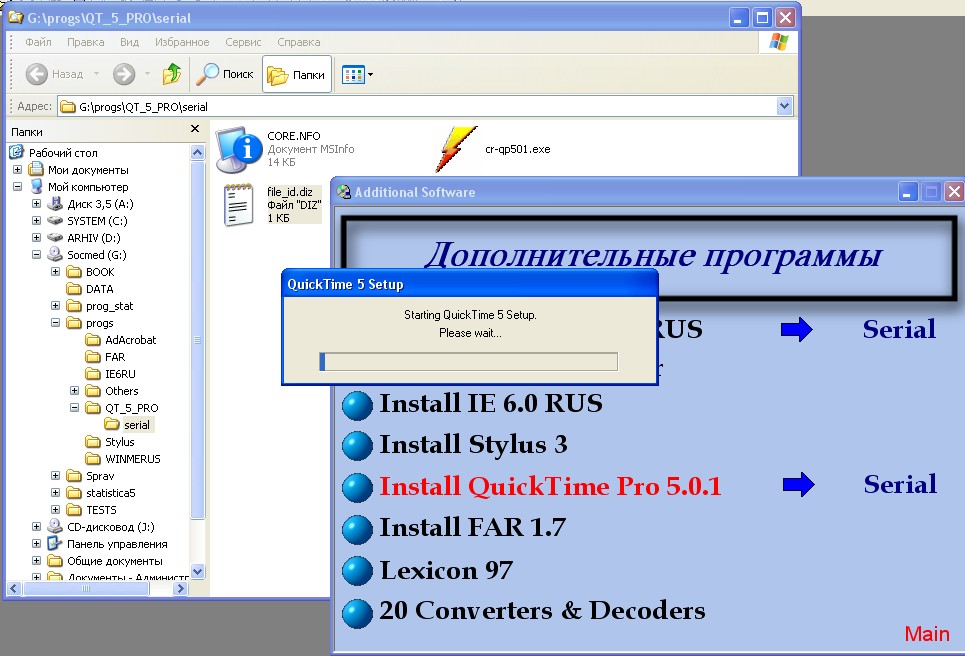Open the Справка menu
This screenshot has height=656, width=965.
coord(298,42)
